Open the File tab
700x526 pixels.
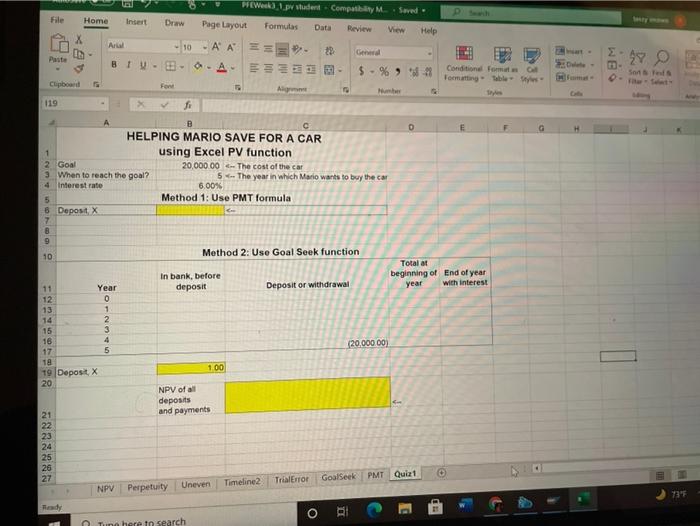click(x=57, y=20)
